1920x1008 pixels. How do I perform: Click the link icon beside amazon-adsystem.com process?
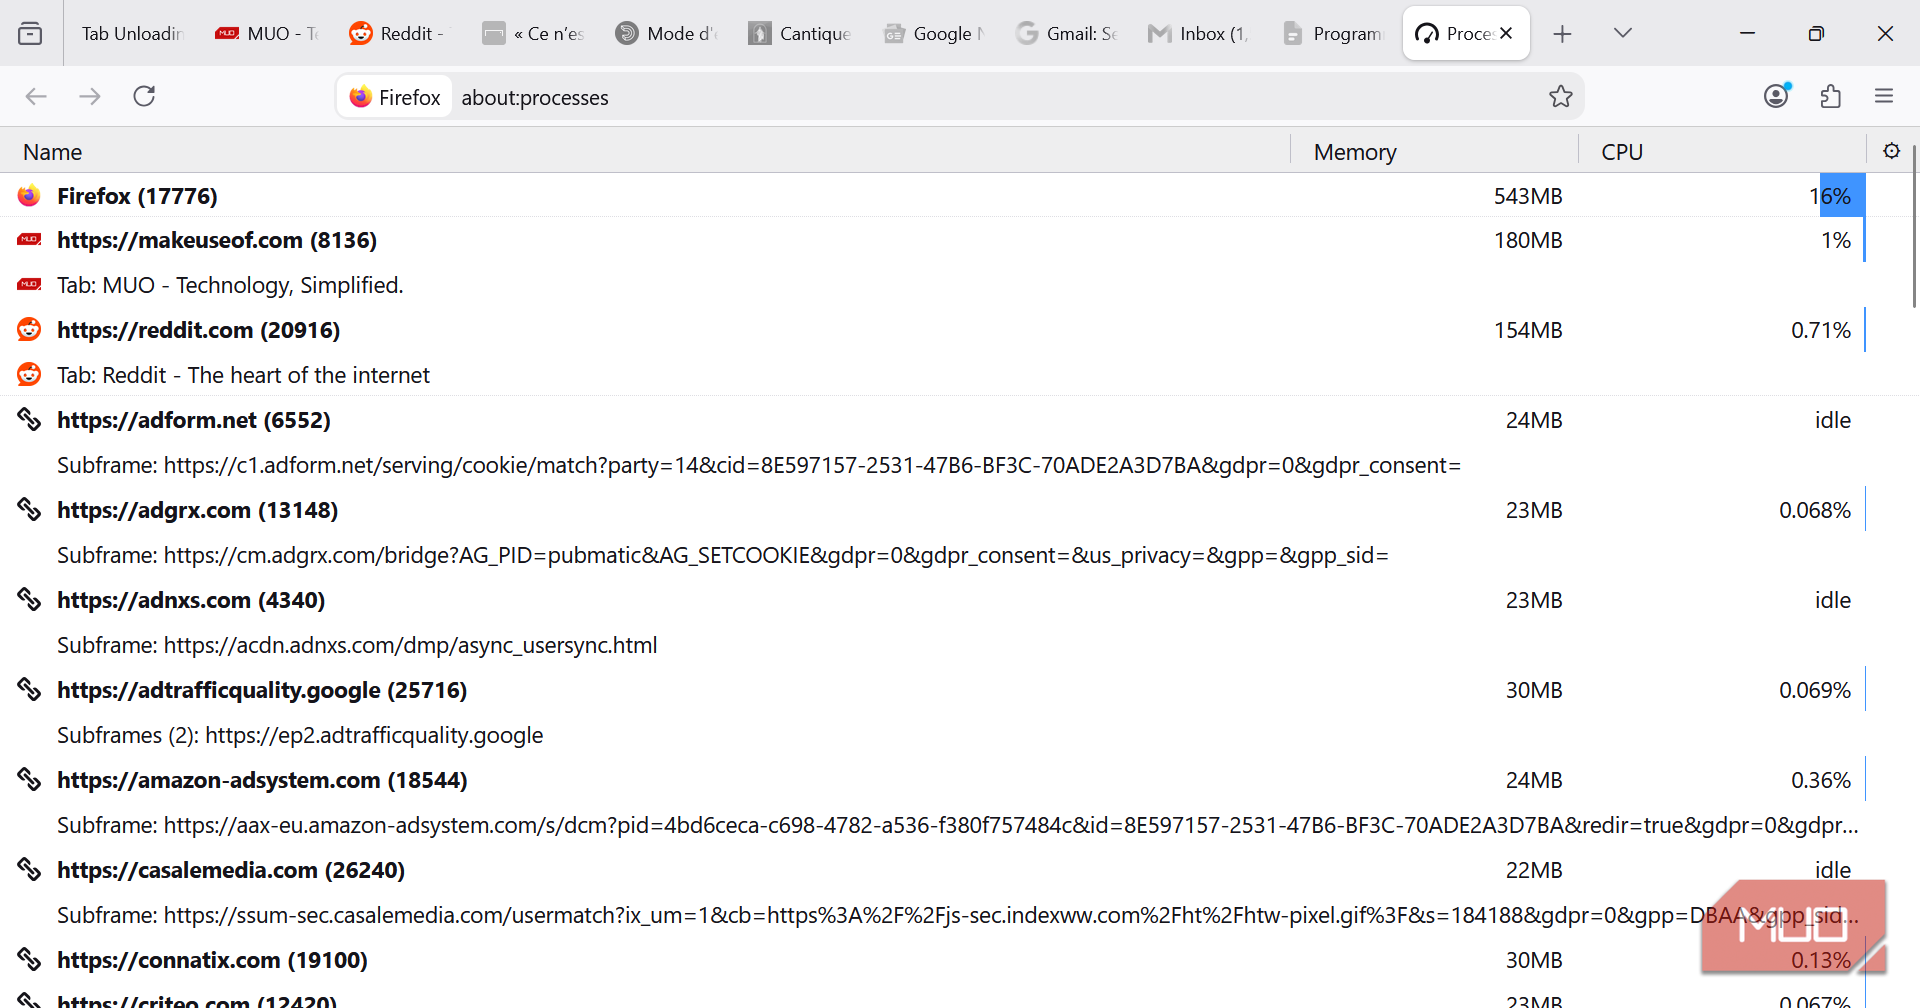[29, 779]
